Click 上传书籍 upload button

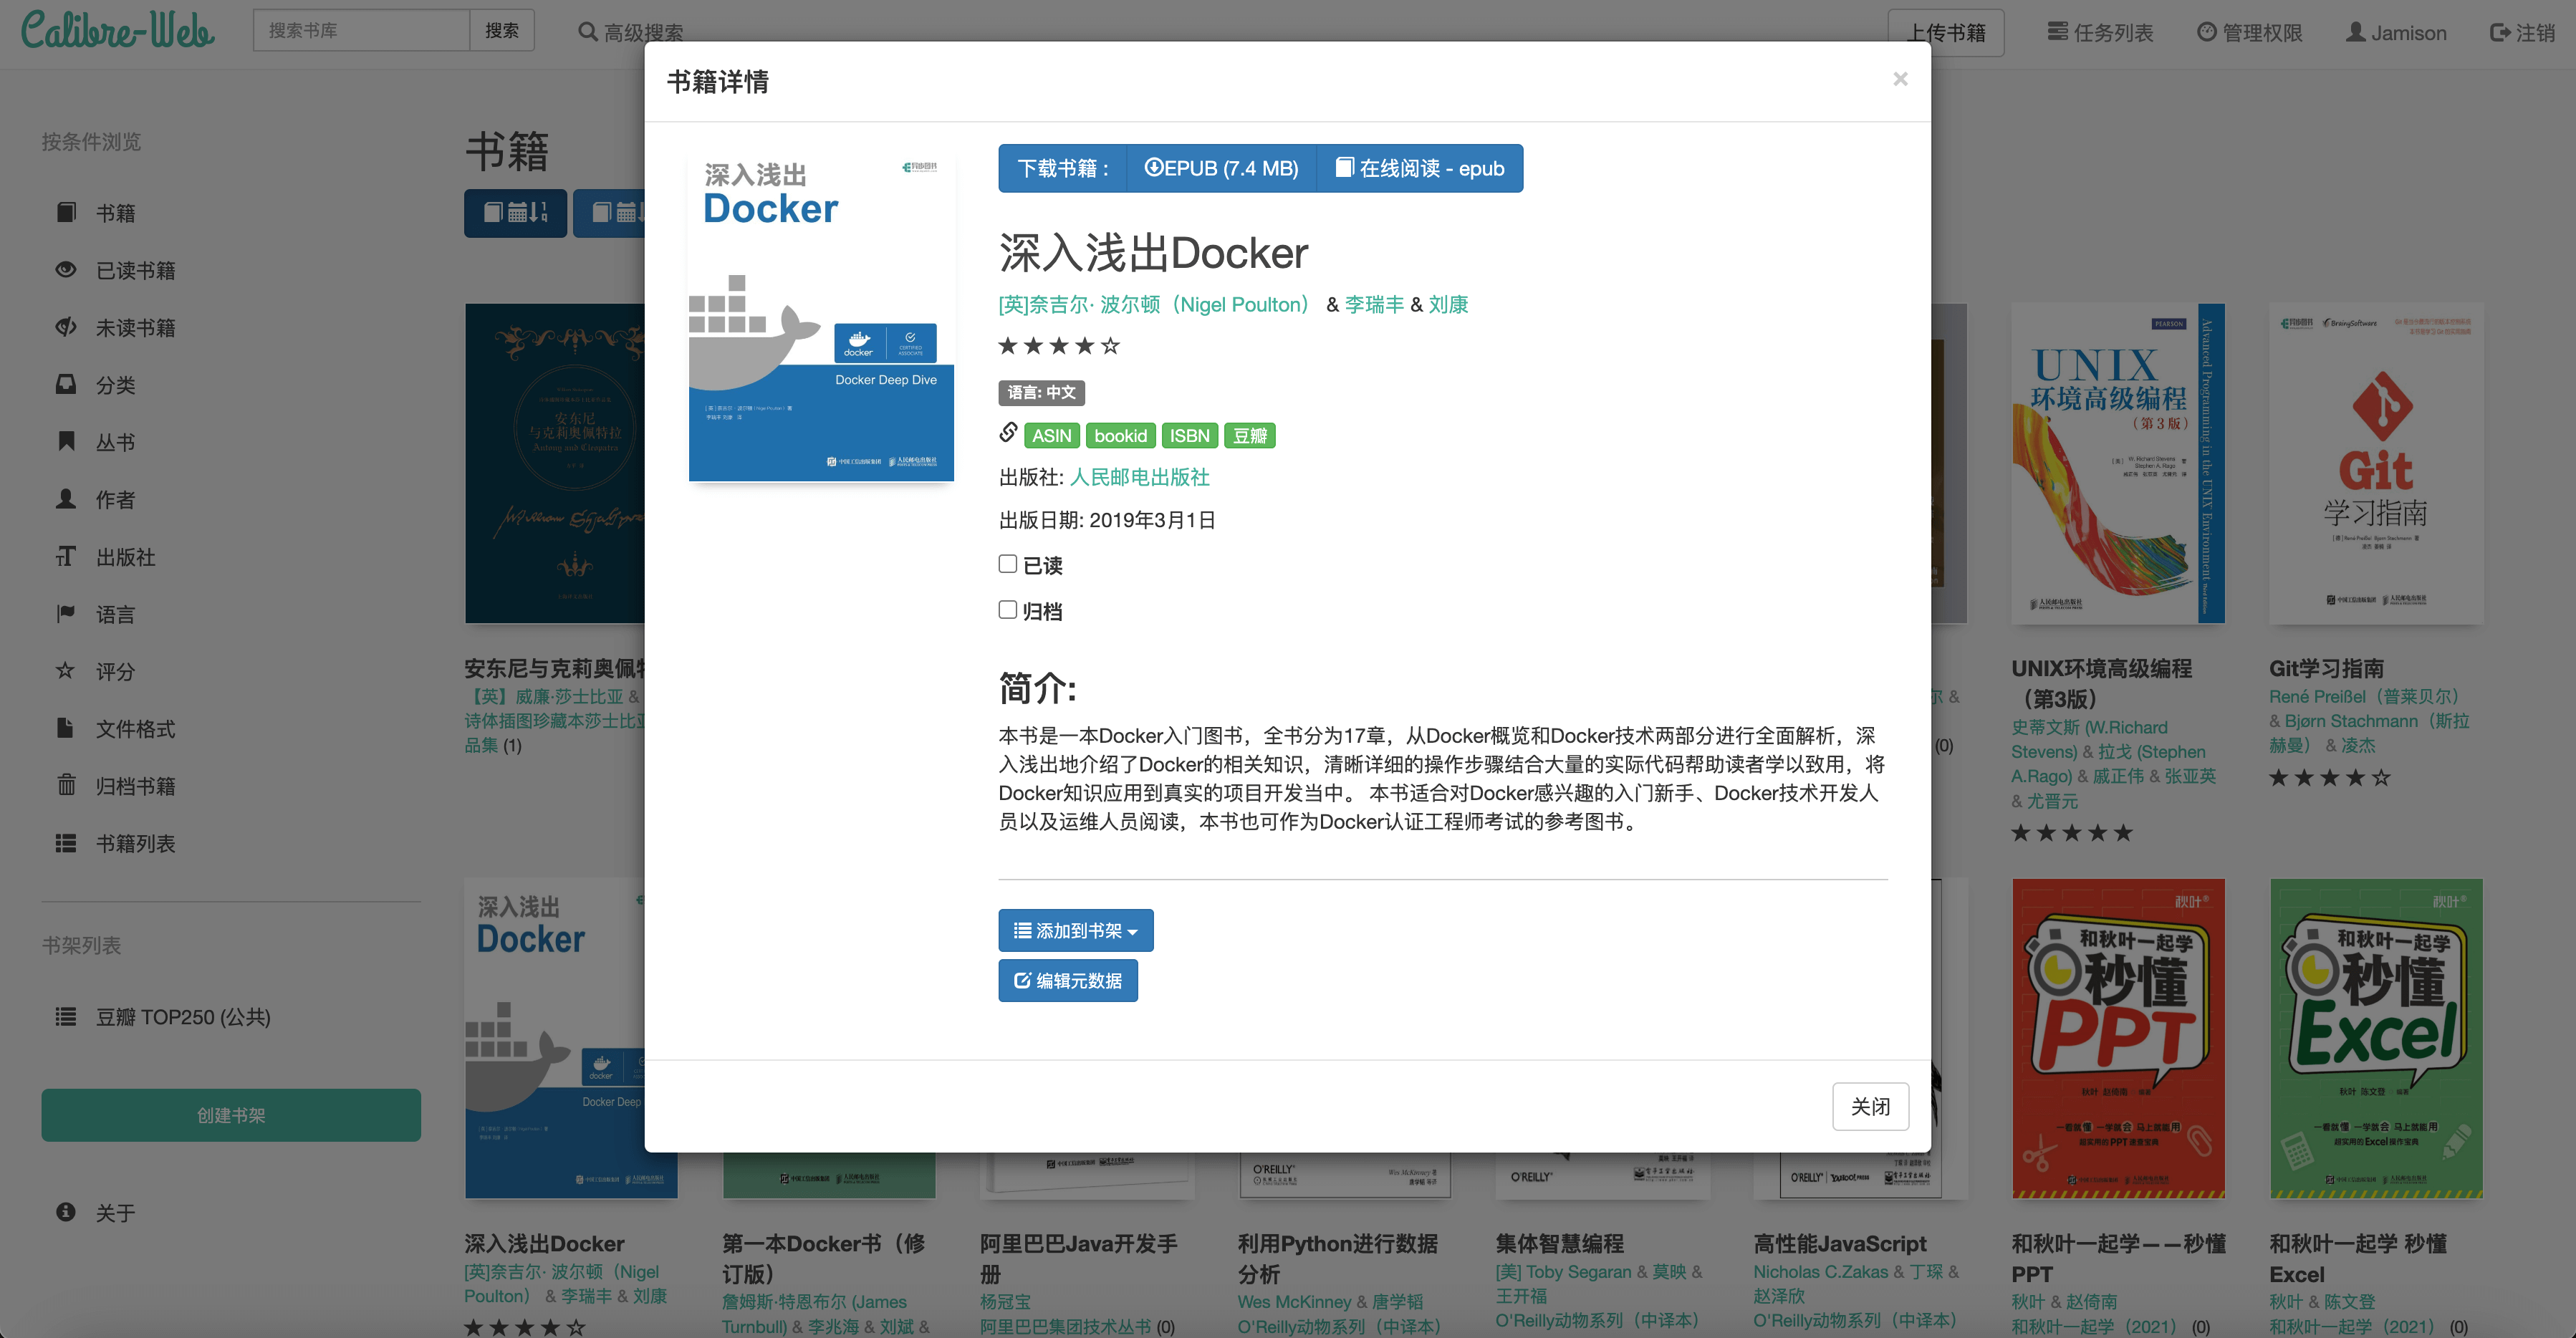click(1945, 32)
